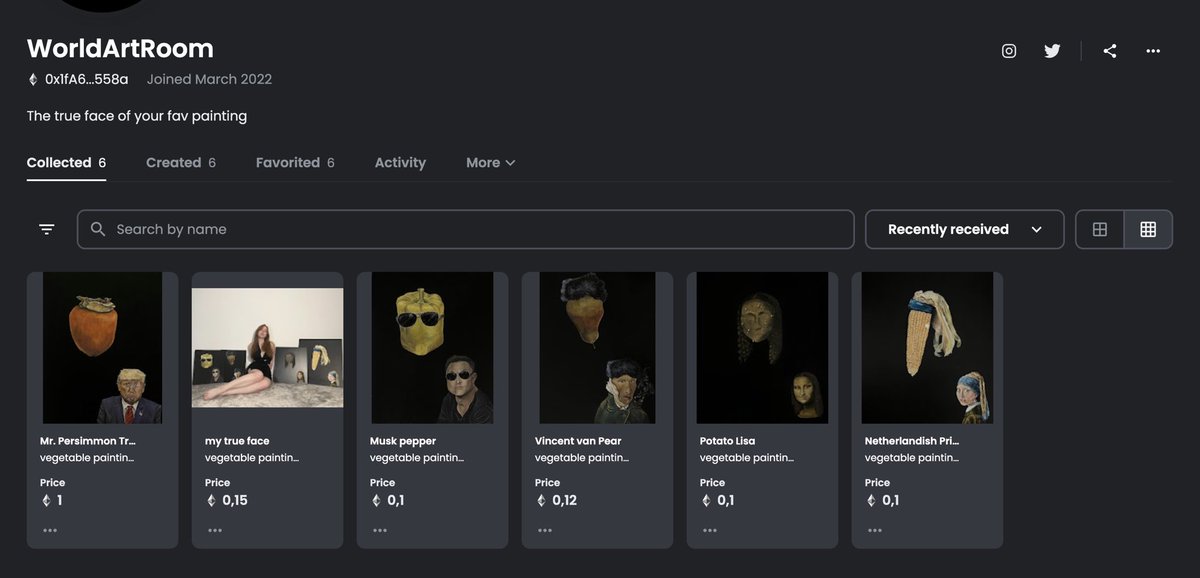
Task: Switch to the Created tab
Action: click(181, 162)
